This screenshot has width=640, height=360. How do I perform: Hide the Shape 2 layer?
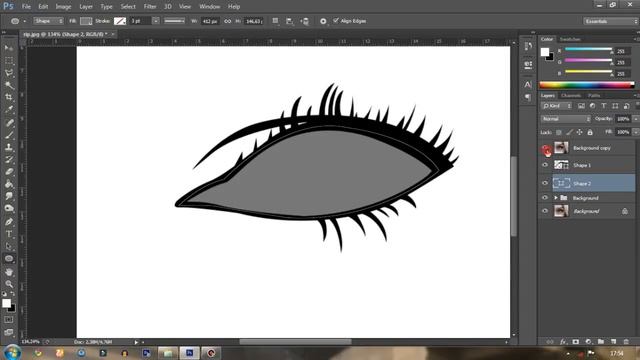[x=545, y=183]
